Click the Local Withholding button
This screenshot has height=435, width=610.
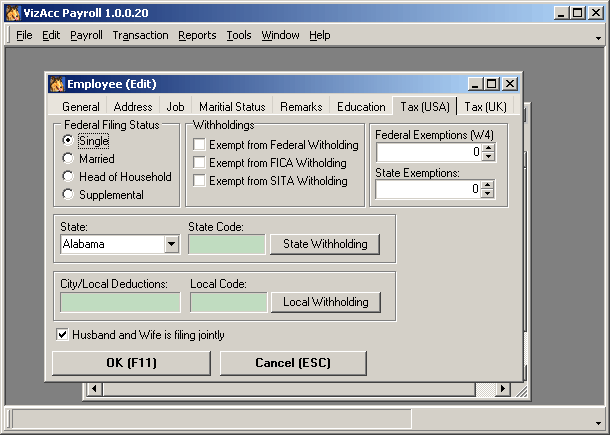[326, 302]
